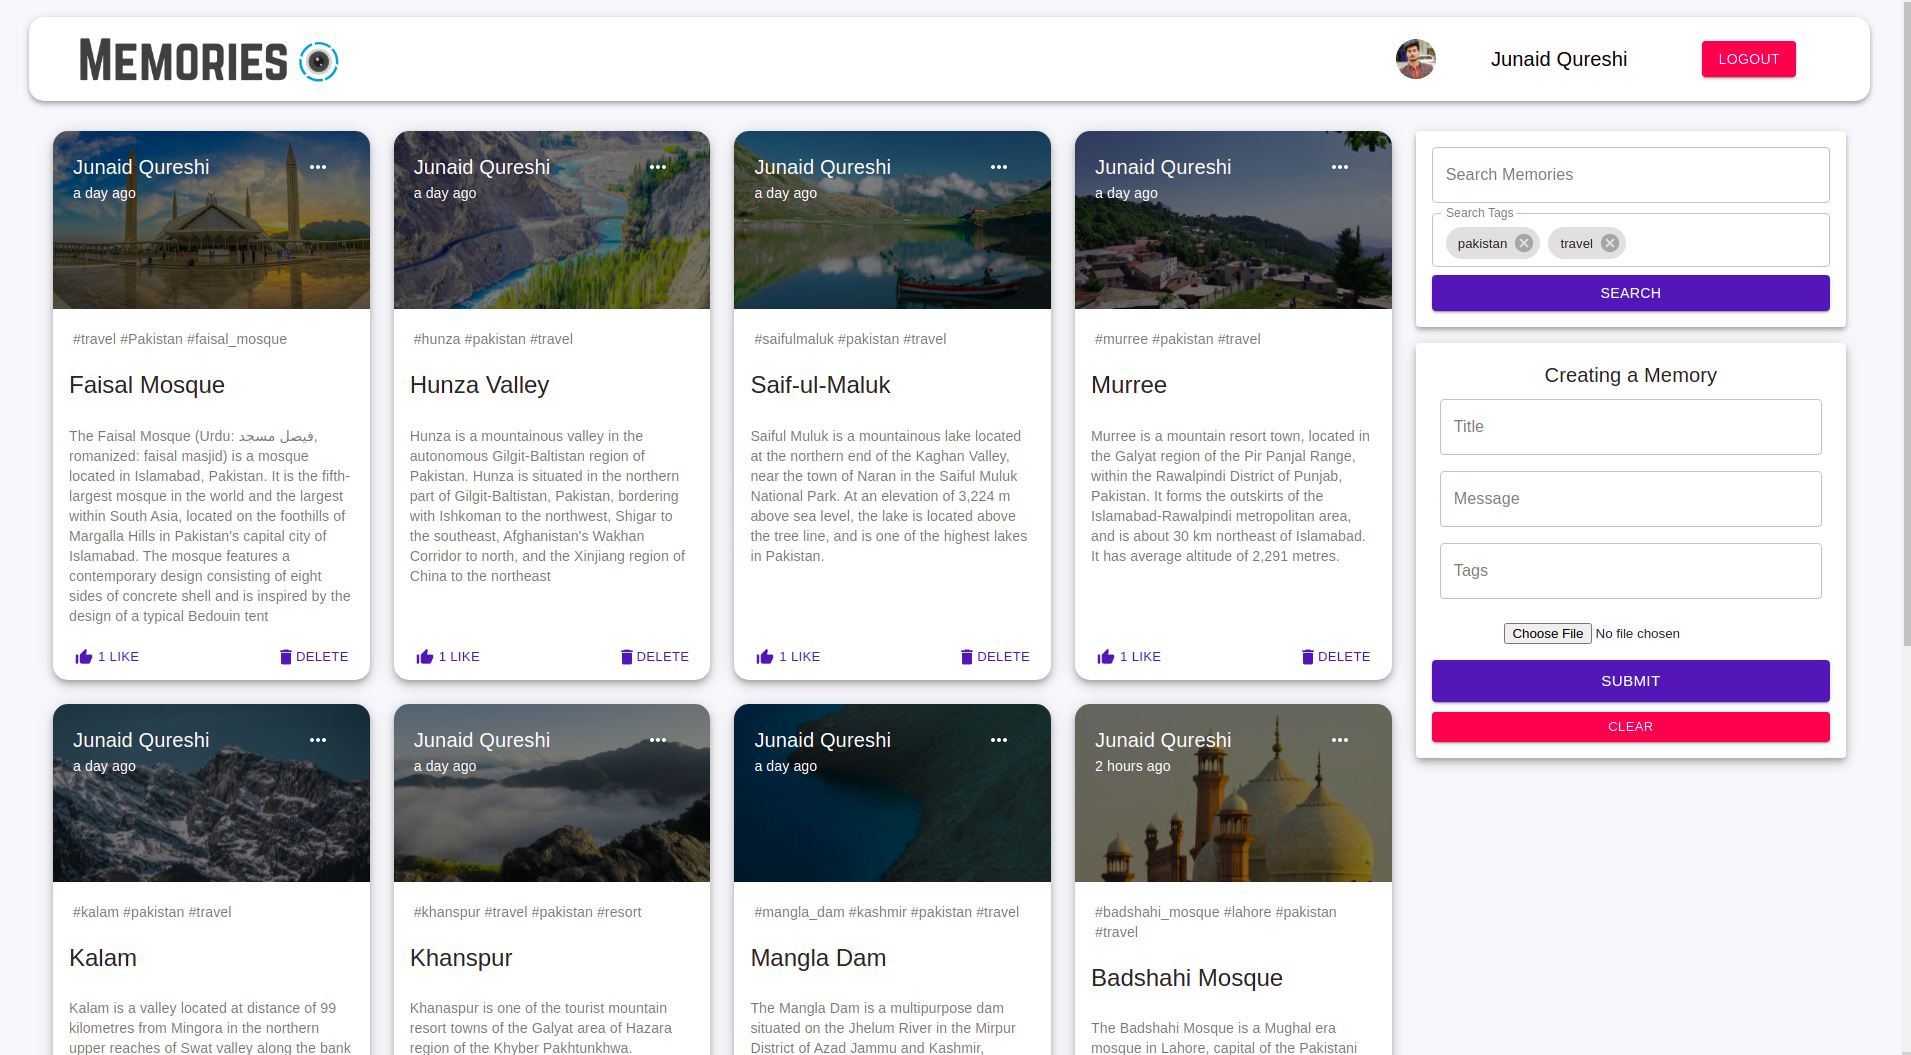Click the MEMORIES title text
Image resolution: width=1911 pixels, height=1055 pixels.
click(183, 61)
